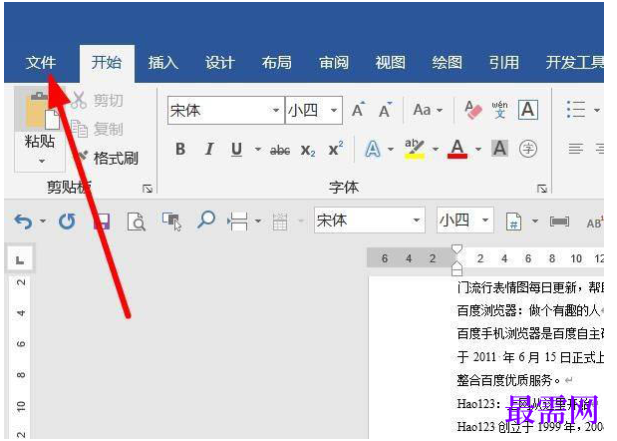Click the Font group dialog launcher
617x441 pixels.
click(x=542, y=189)
